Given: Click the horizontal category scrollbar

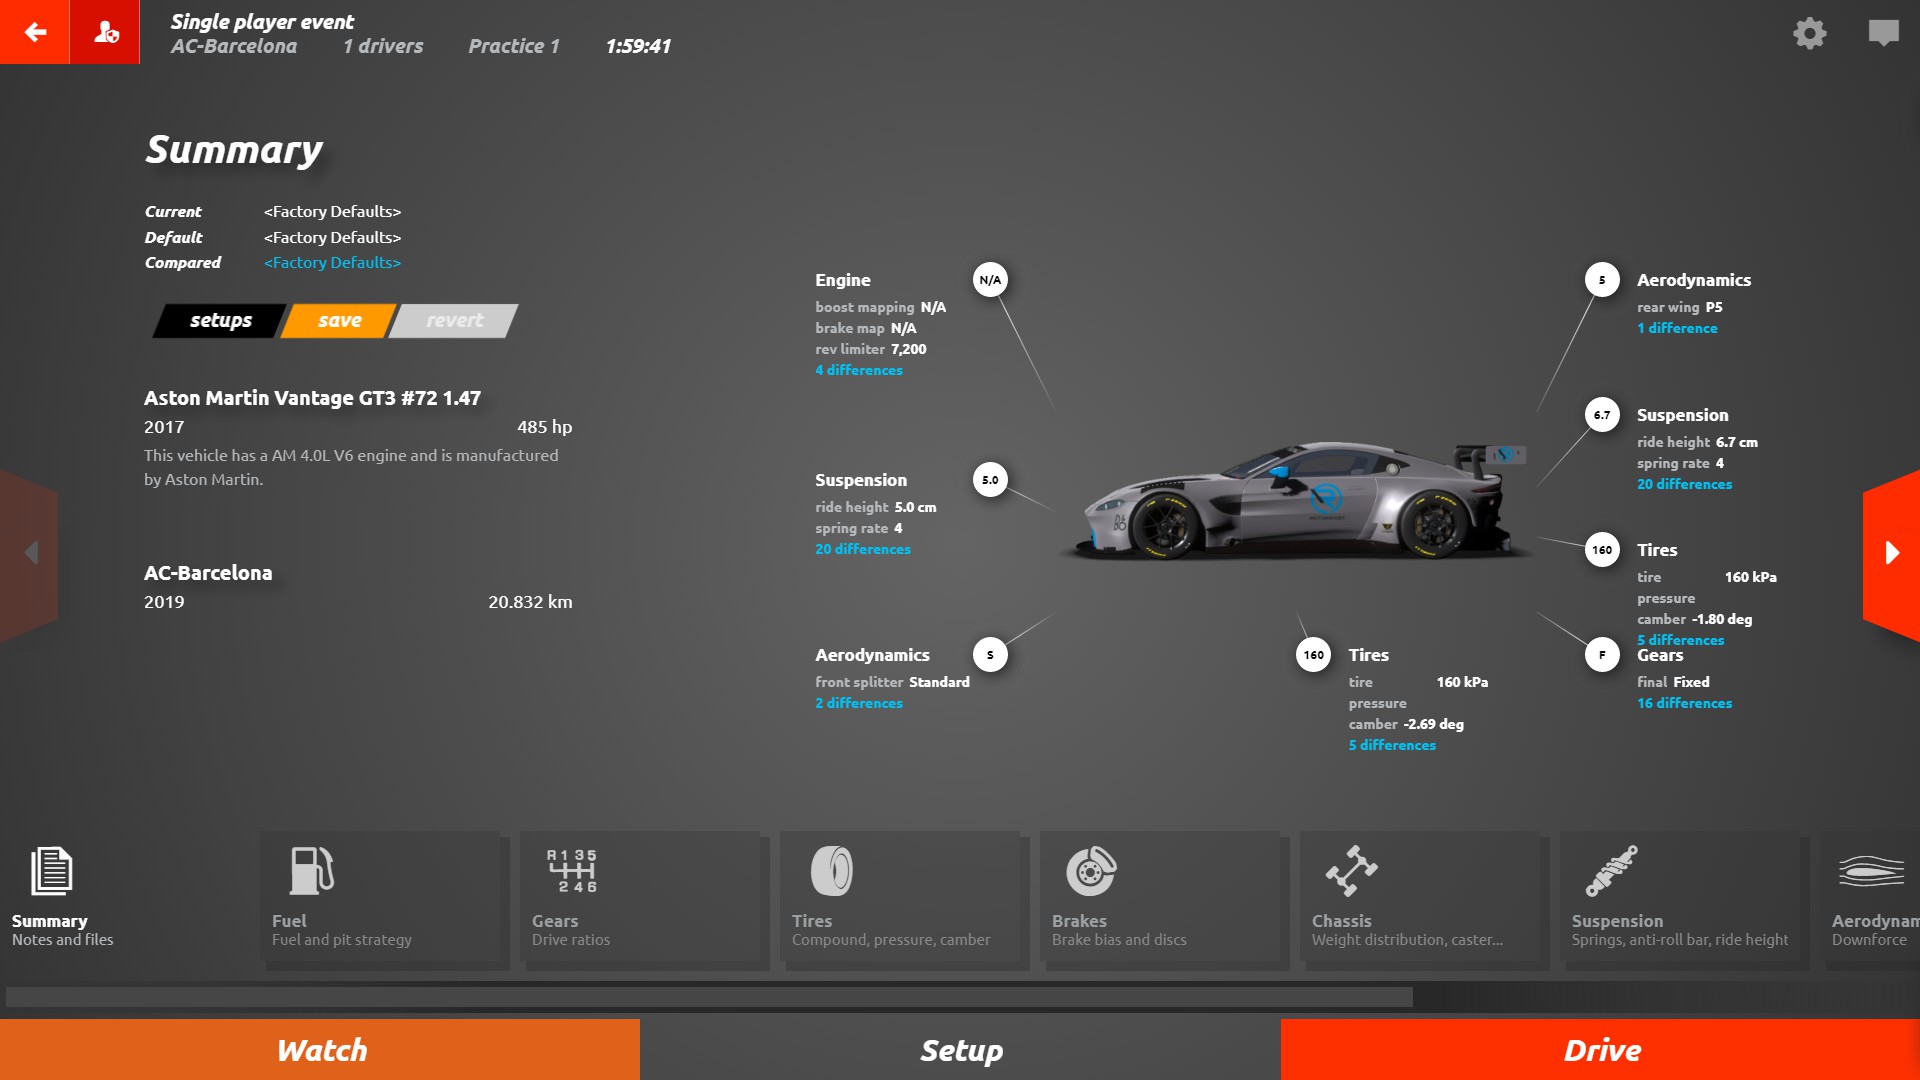Looking at the screenshot, I should (x=709, y=997).
